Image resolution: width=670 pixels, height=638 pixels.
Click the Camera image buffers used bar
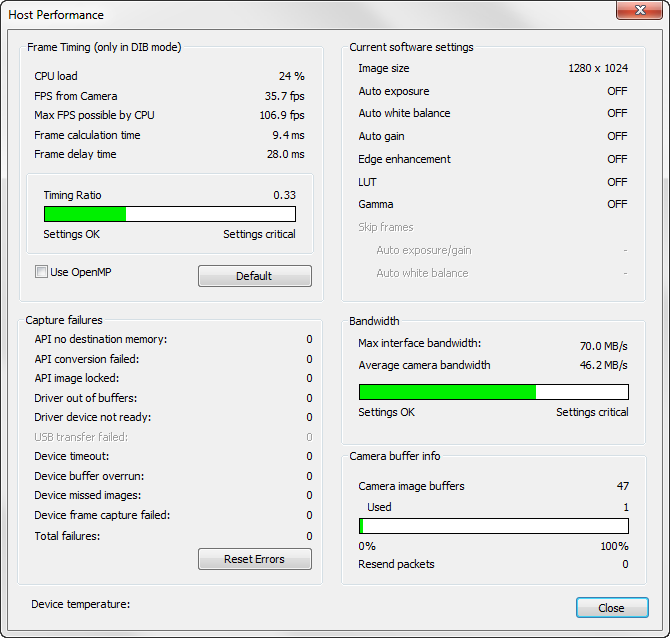point(494,526)
